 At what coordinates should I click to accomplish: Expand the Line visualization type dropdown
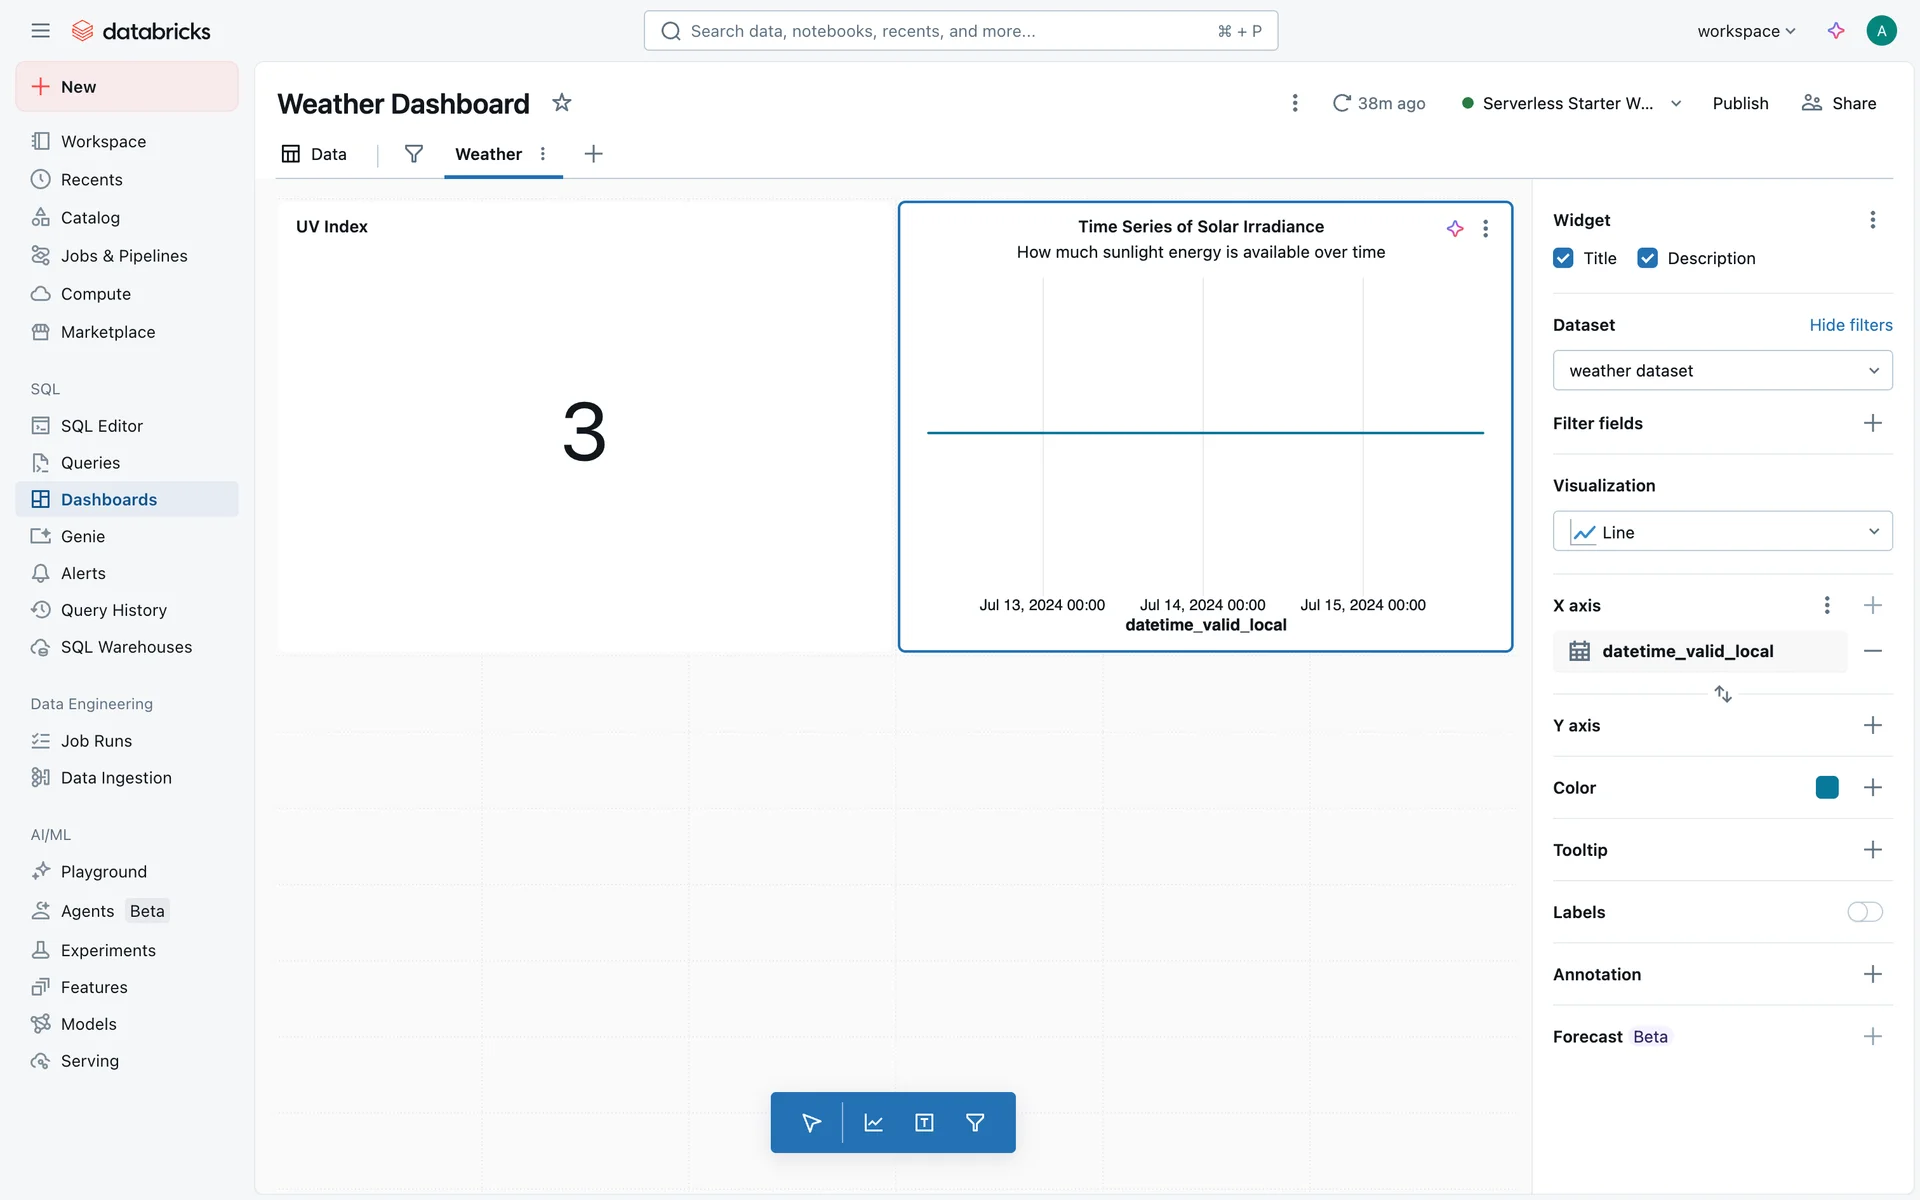point(1722,532)
